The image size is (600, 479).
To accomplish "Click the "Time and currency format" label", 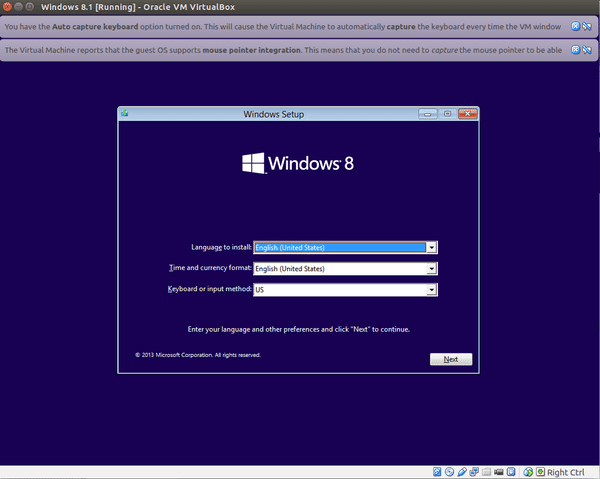I will point(210,268).
